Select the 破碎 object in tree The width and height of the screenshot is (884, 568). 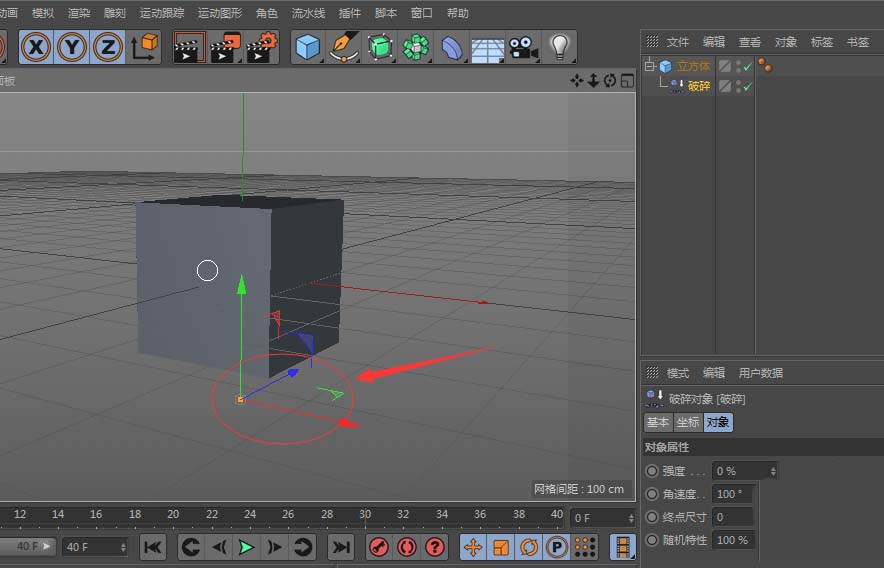(x=699, y=86)
